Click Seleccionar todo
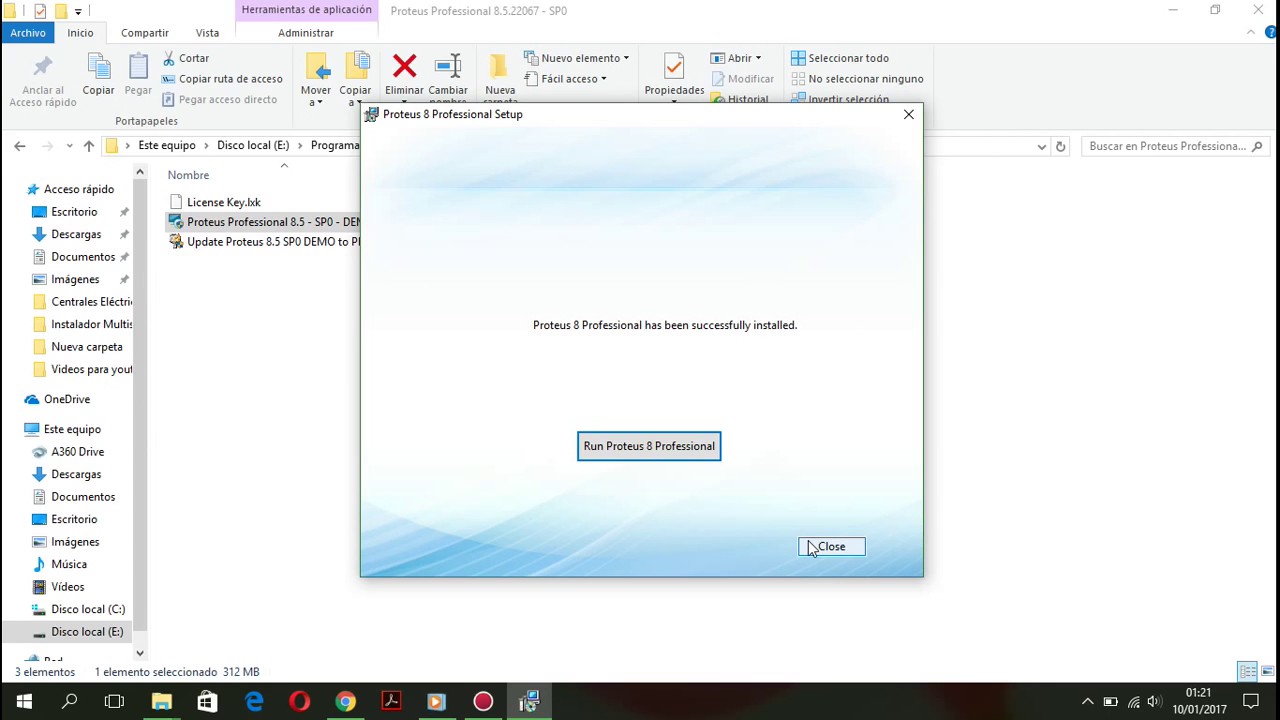Viewport: 1280px width, 720px height. click(x=840, y=58)
